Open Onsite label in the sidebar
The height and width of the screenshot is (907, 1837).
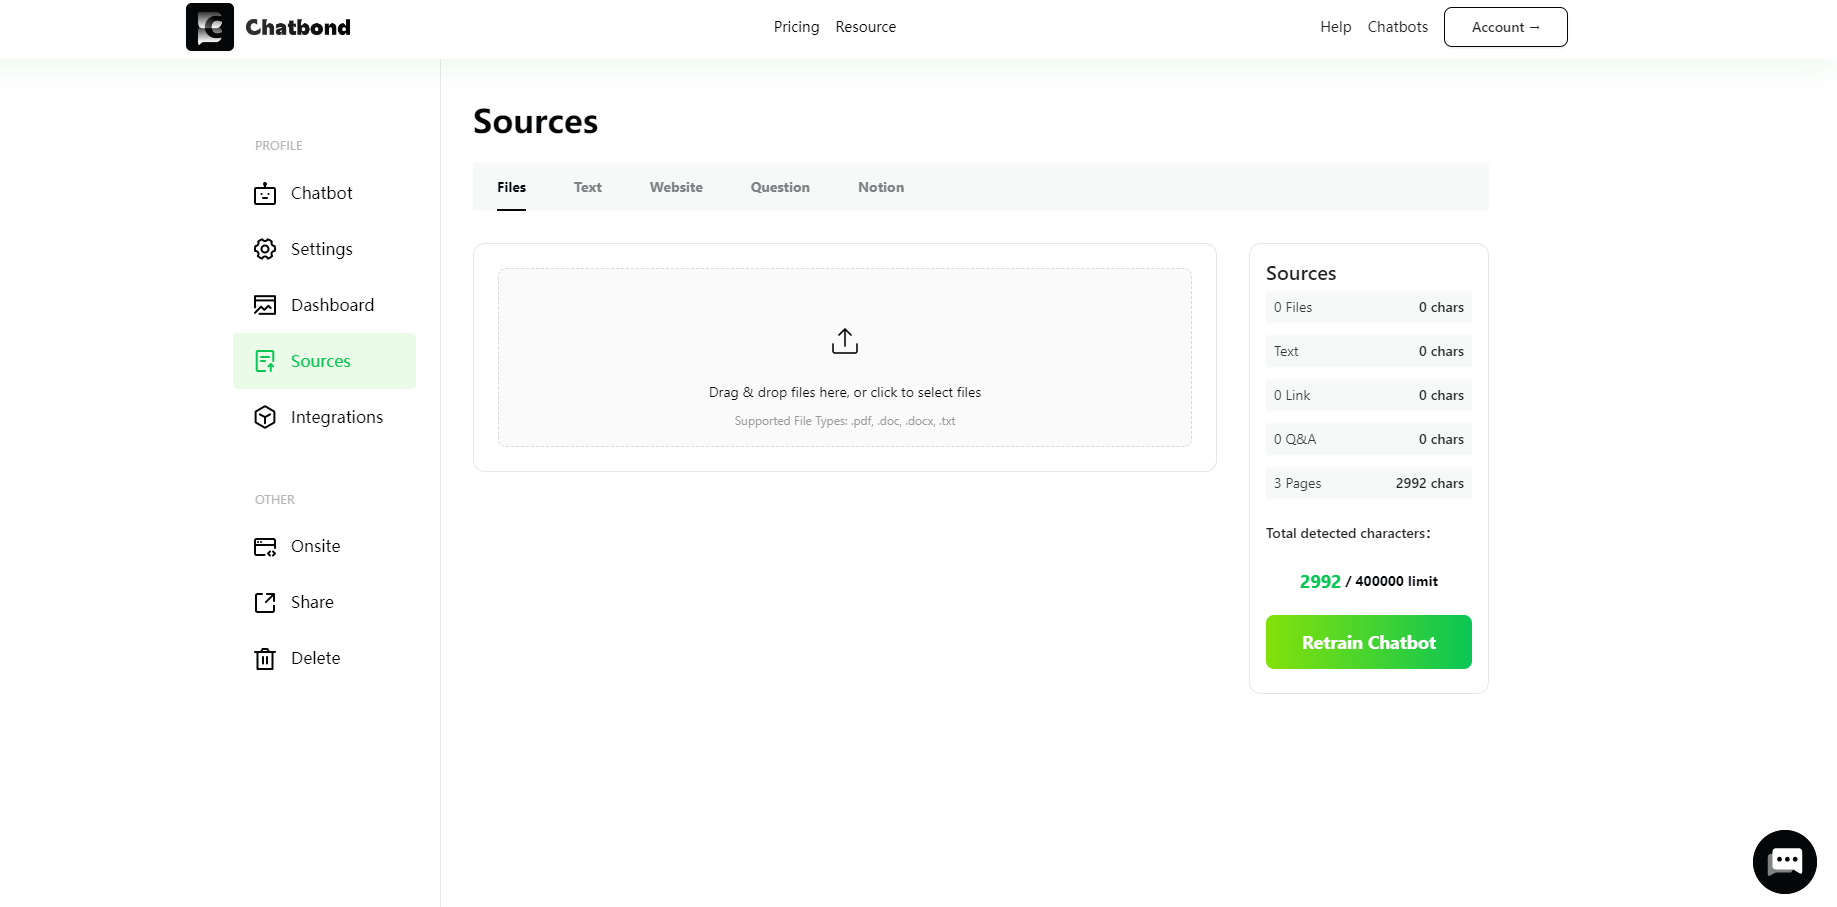point(316,546)
